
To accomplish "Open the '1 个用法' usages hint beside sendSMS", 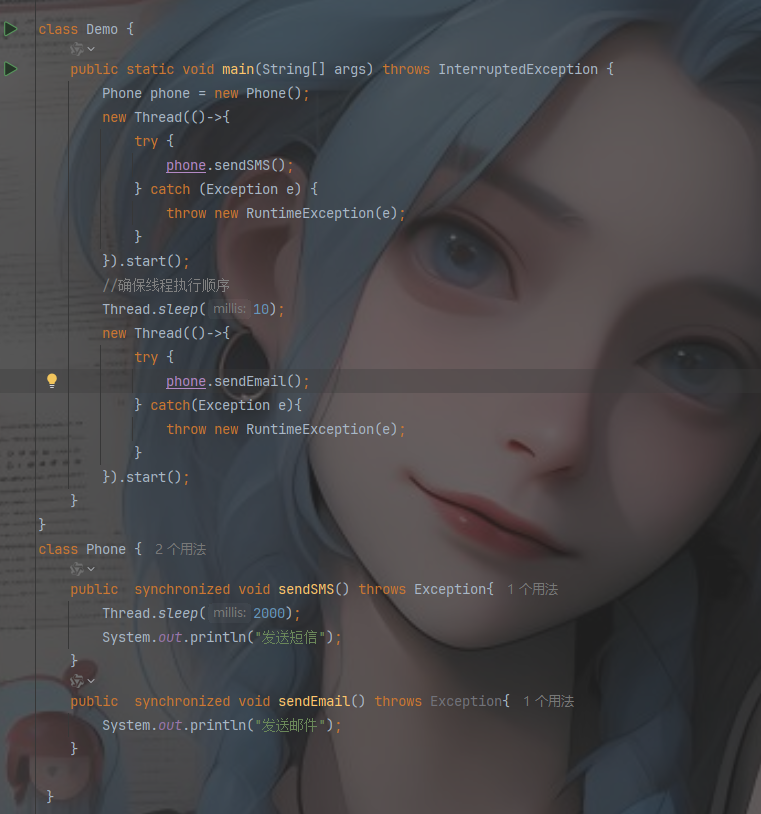I will (x=532, y=589).
